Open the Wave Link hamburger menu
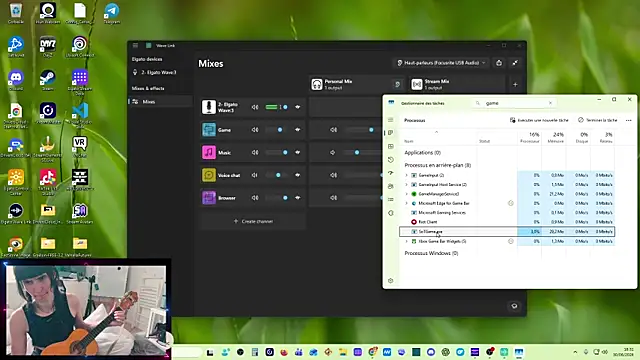 coord(136,45)
